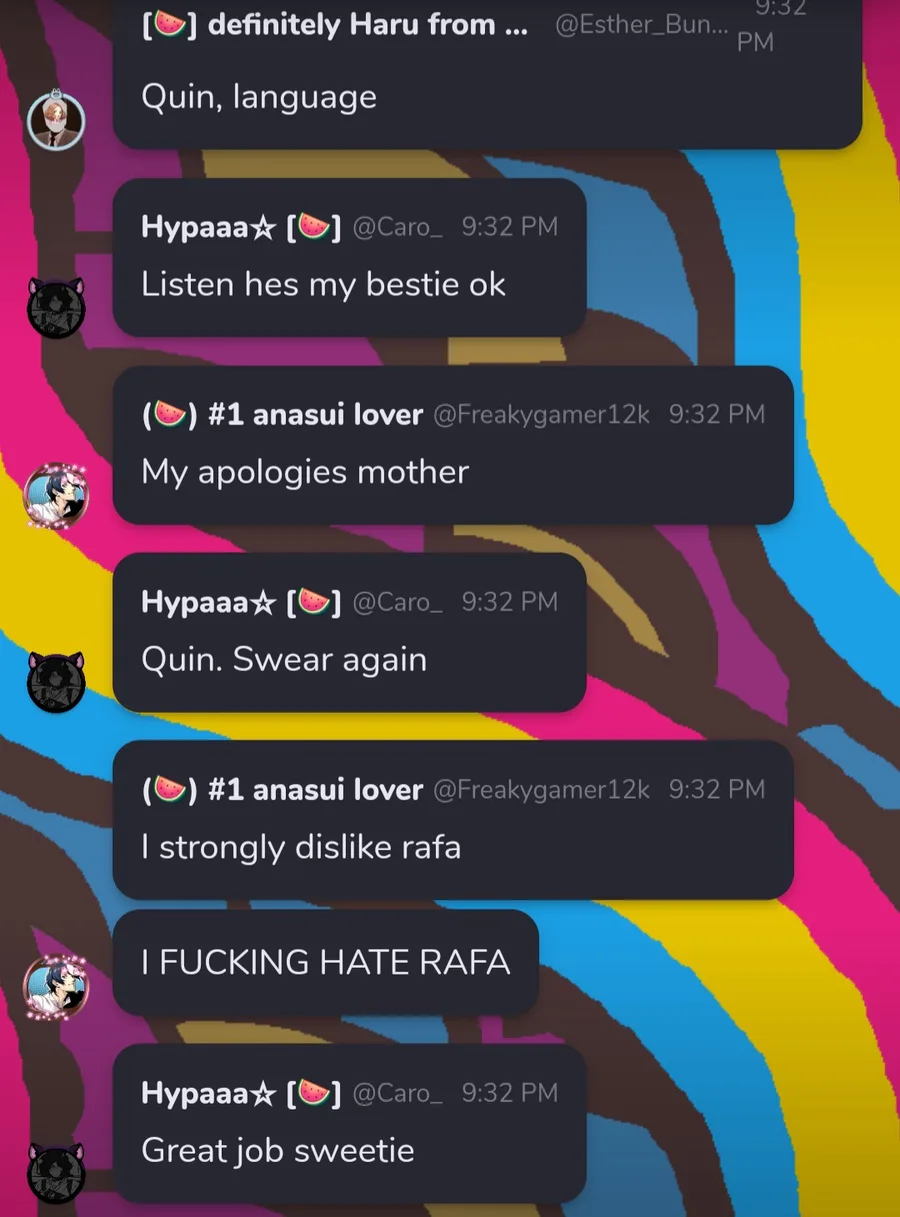Click cat-ear avatar next to "Listen hes my bestie ok"

coord(56,307)
